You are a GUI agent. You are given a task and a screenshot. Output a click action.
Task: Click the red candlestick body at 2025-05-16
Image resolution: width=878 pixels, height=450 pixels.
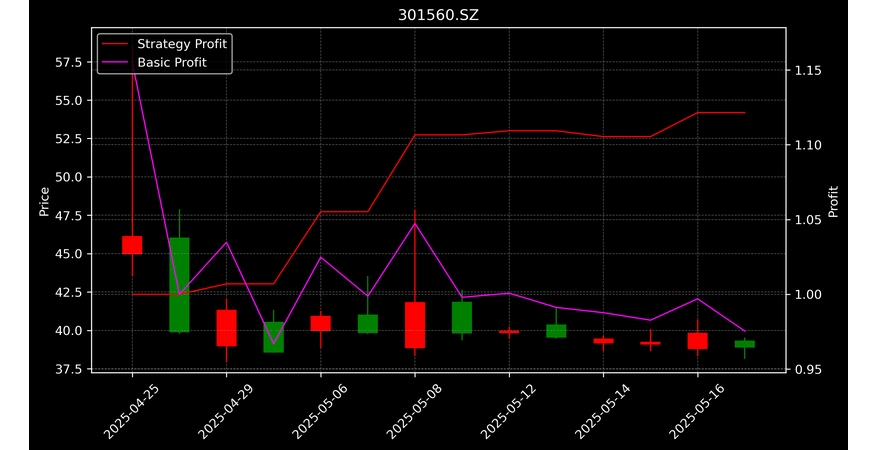click(697, 341)
